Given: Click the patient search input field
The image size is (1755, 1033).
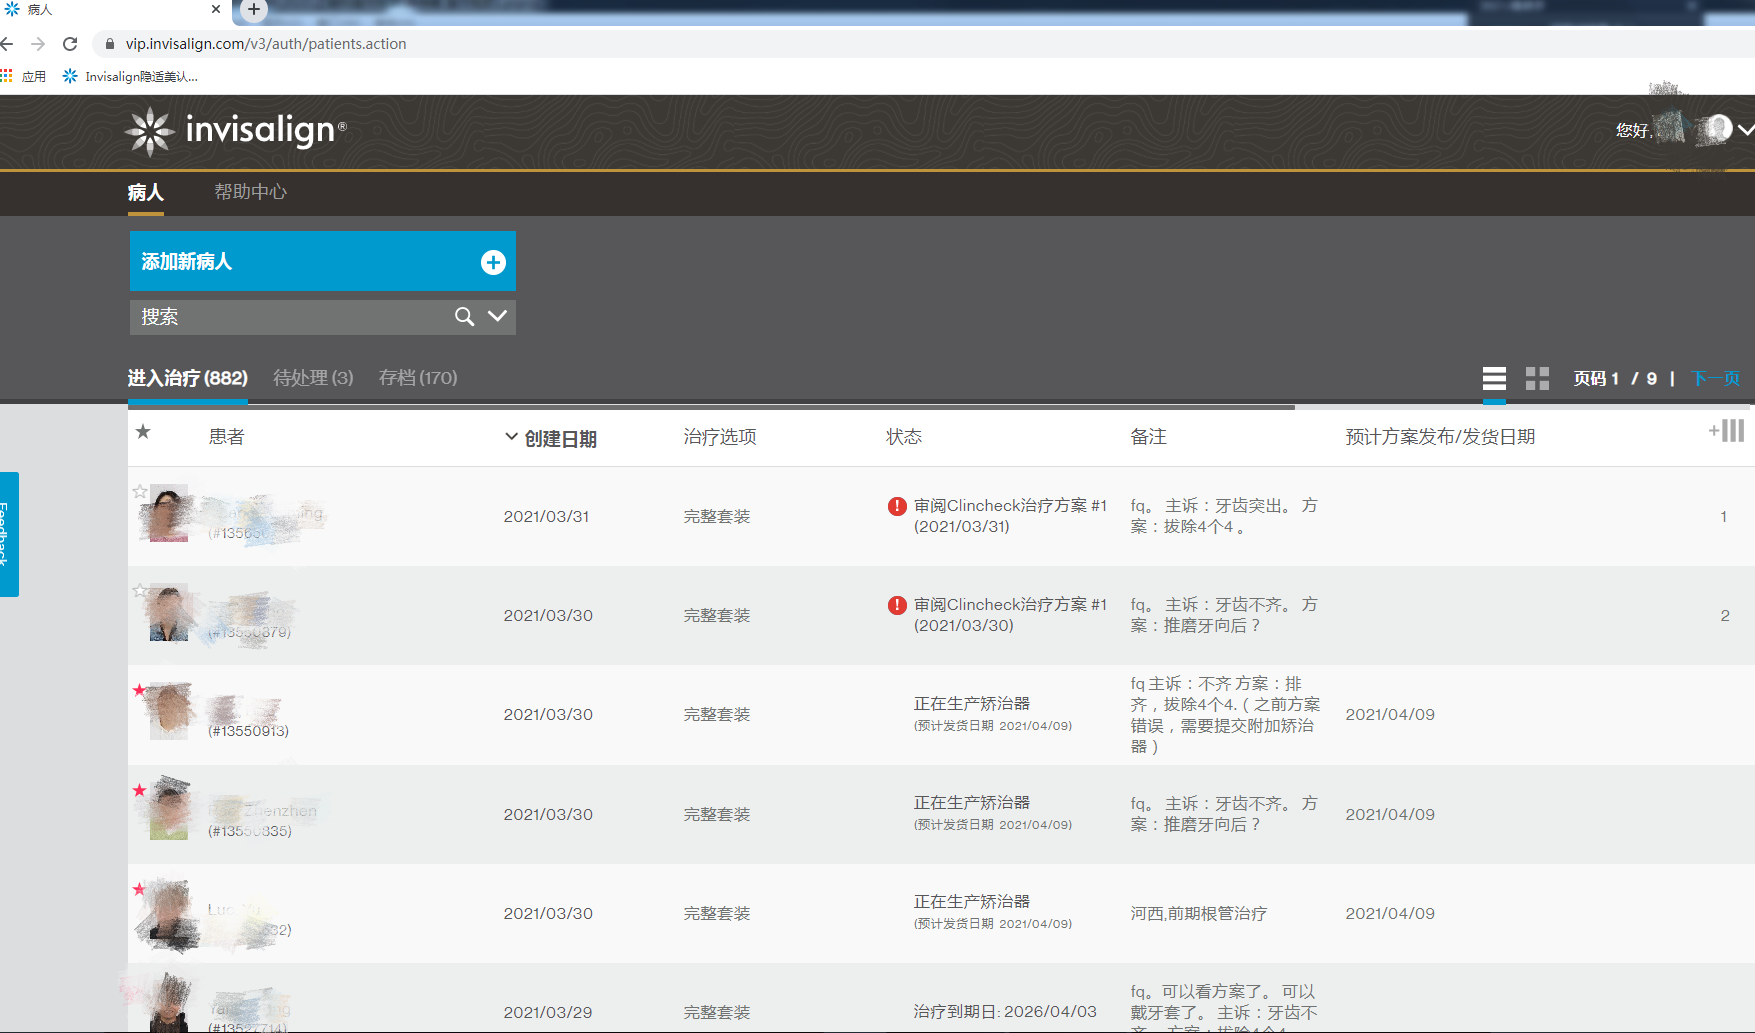Looking at the screenshot, I should click(290, 317).
